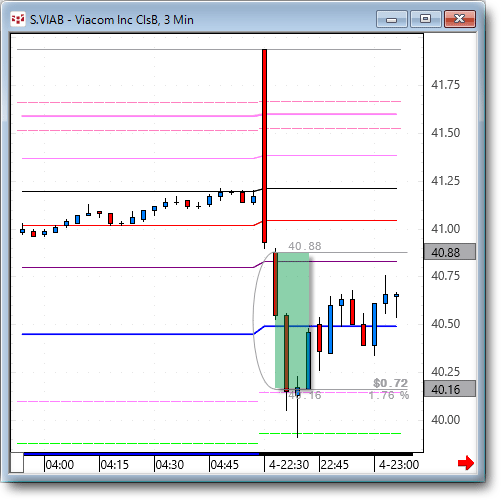The width and height of the screenshot is (503, 500).
Task: Click the chart application icon in title bar
Action: coord(18,20)
